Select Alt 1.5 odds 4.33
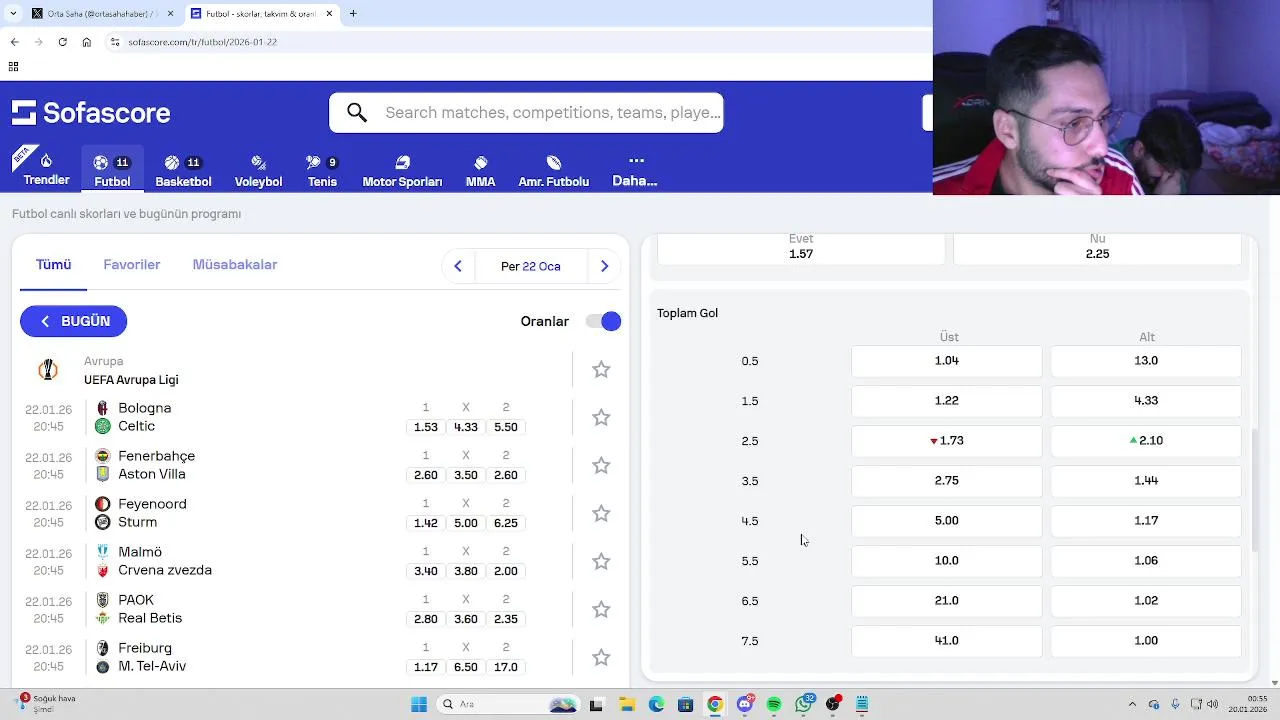This screenshot has width=1280, height=720. click(1146, 401)
